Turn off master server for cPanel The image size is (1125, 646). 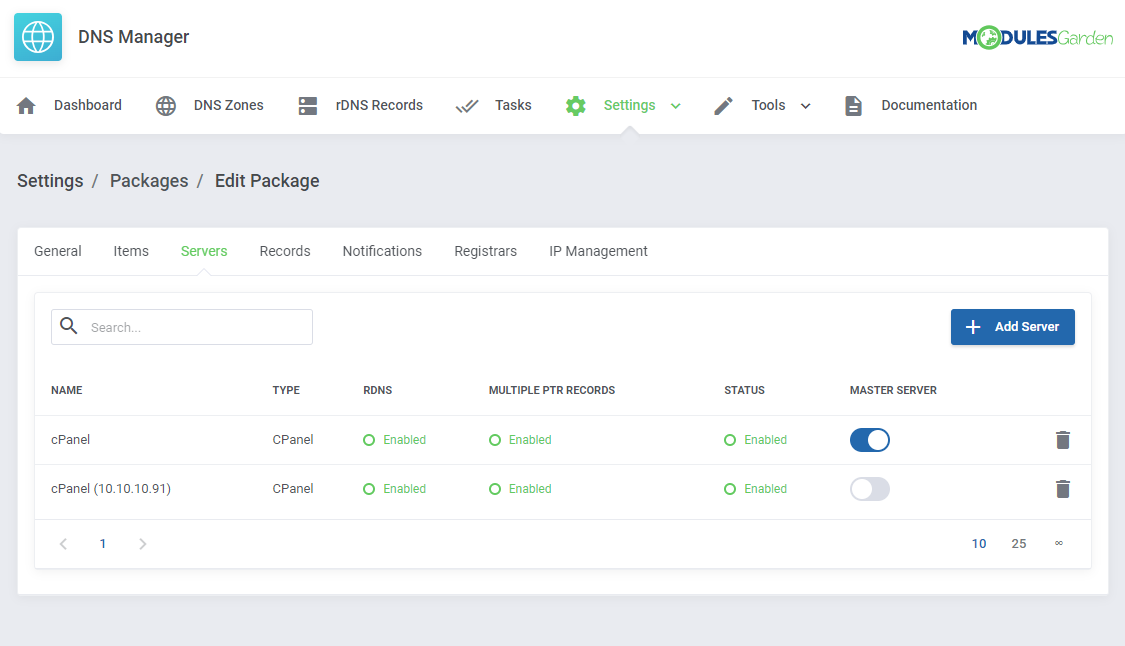(x=870, y=440)
